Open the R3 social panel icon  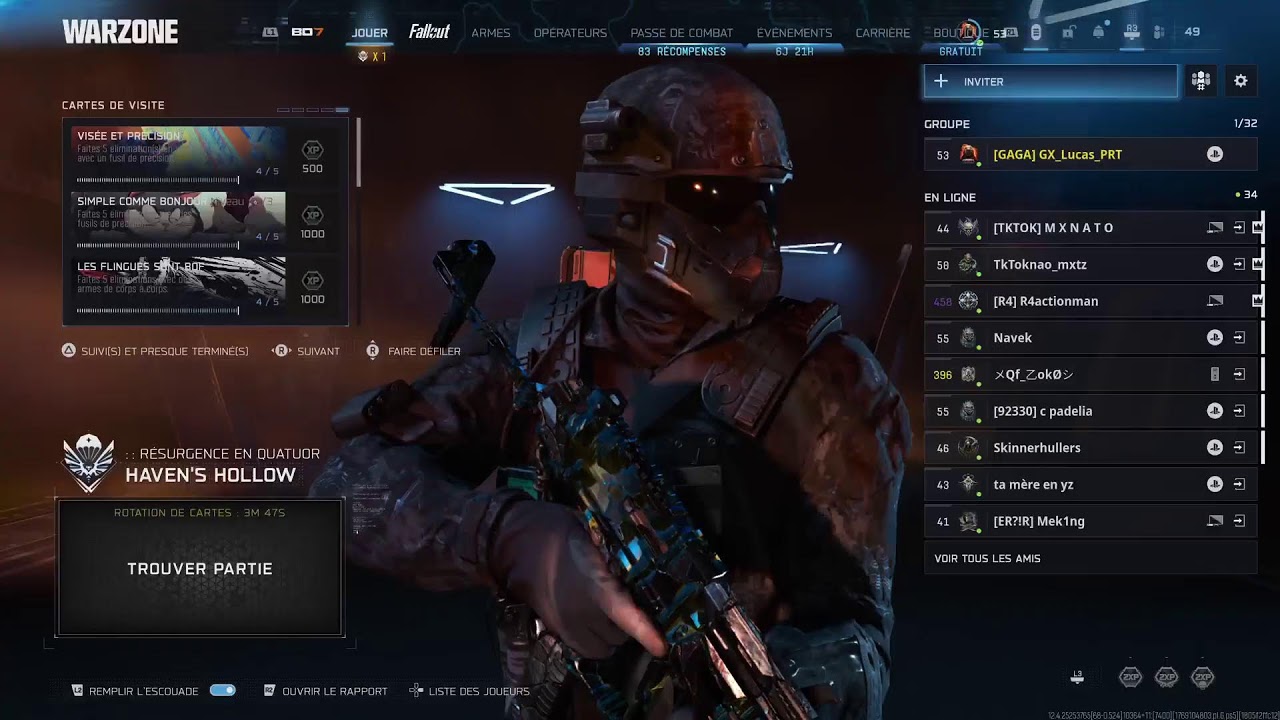1132,33
